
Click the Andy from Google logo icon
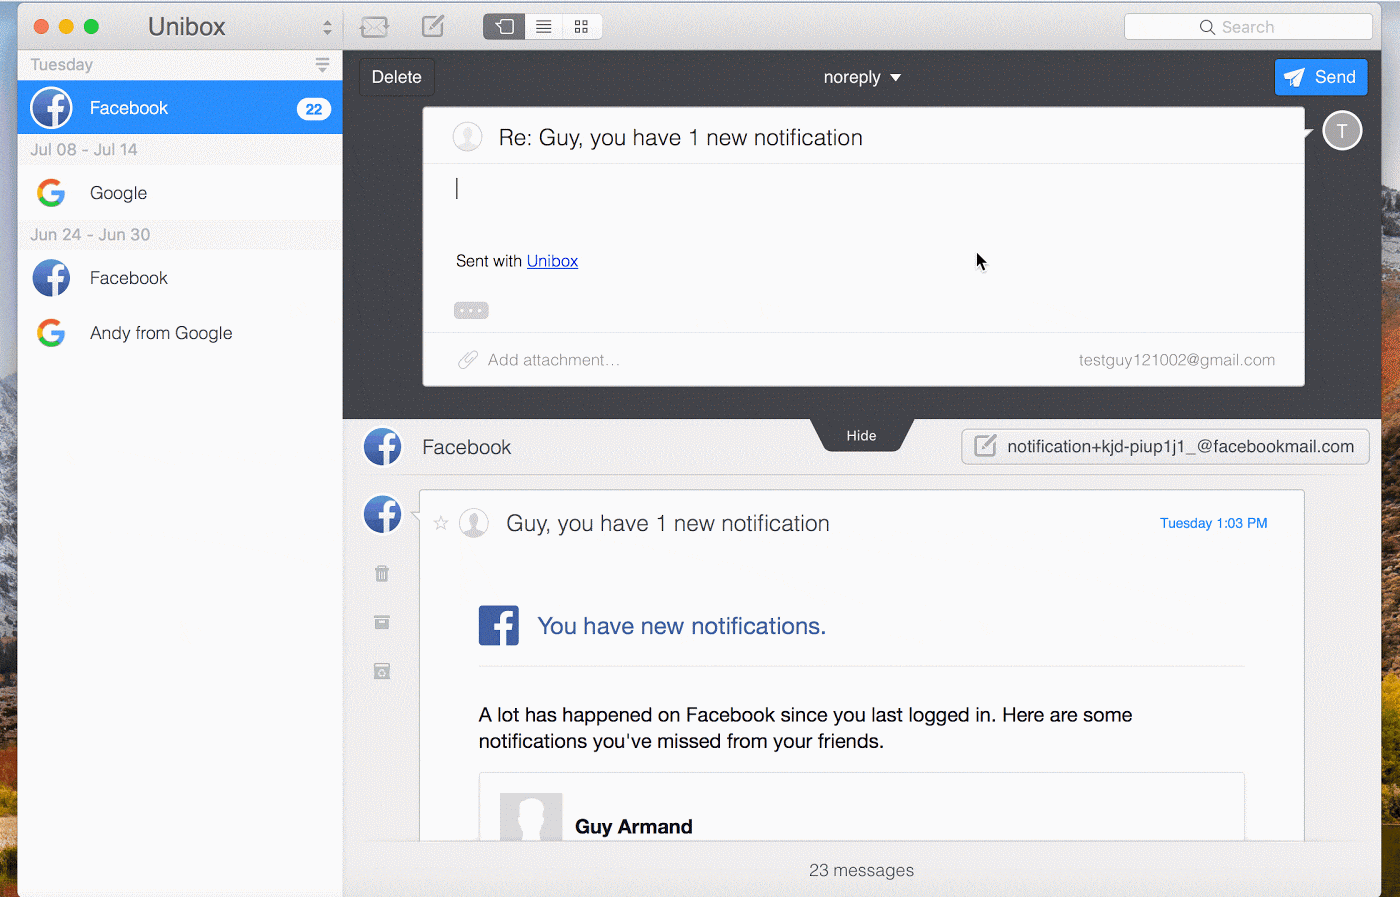click(x=51, y=333)
